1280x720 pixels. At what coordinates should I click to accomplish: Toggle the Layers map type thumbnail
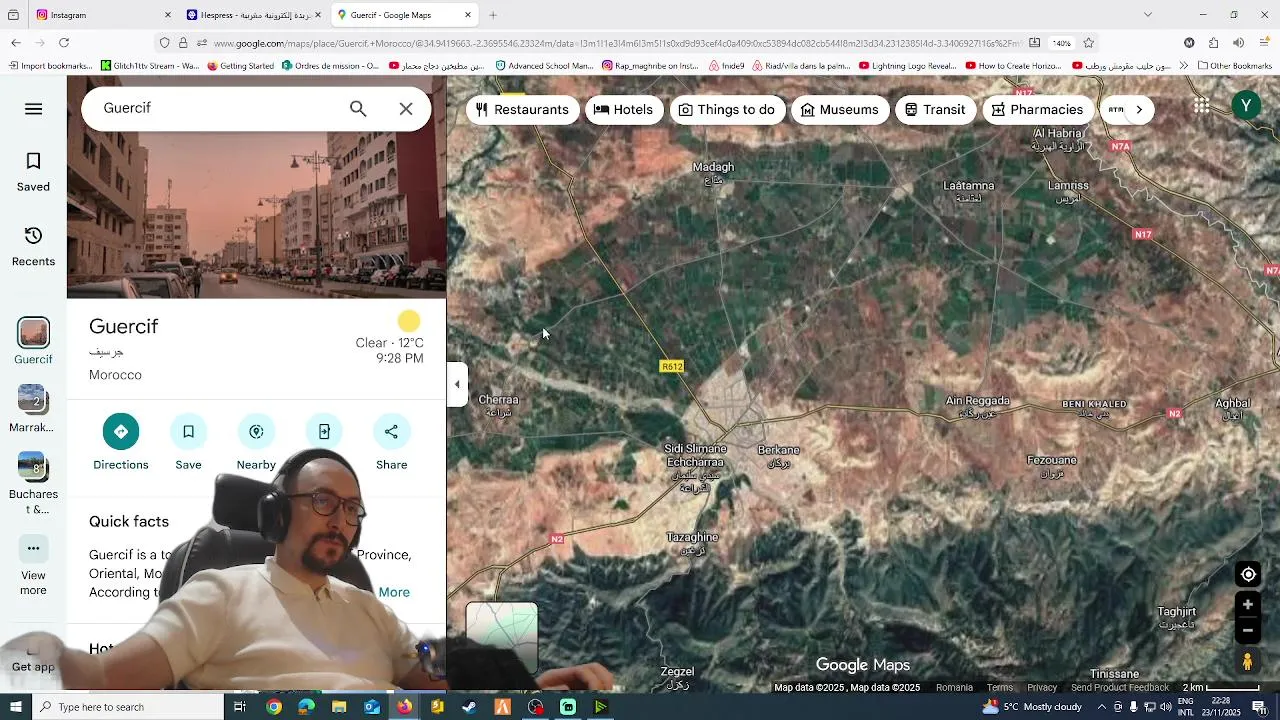pyautogui.click(x=502, y=636)
